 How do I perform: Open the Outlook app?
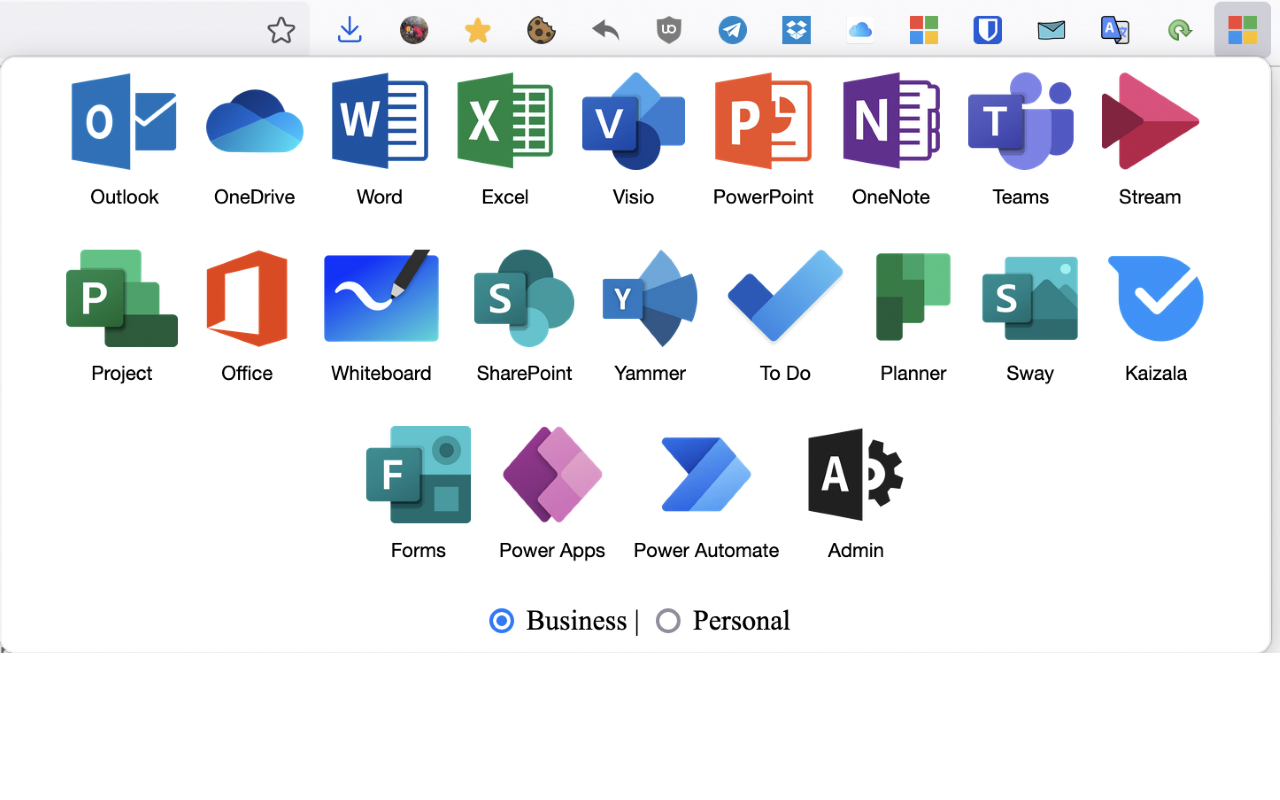click(123, 120)
